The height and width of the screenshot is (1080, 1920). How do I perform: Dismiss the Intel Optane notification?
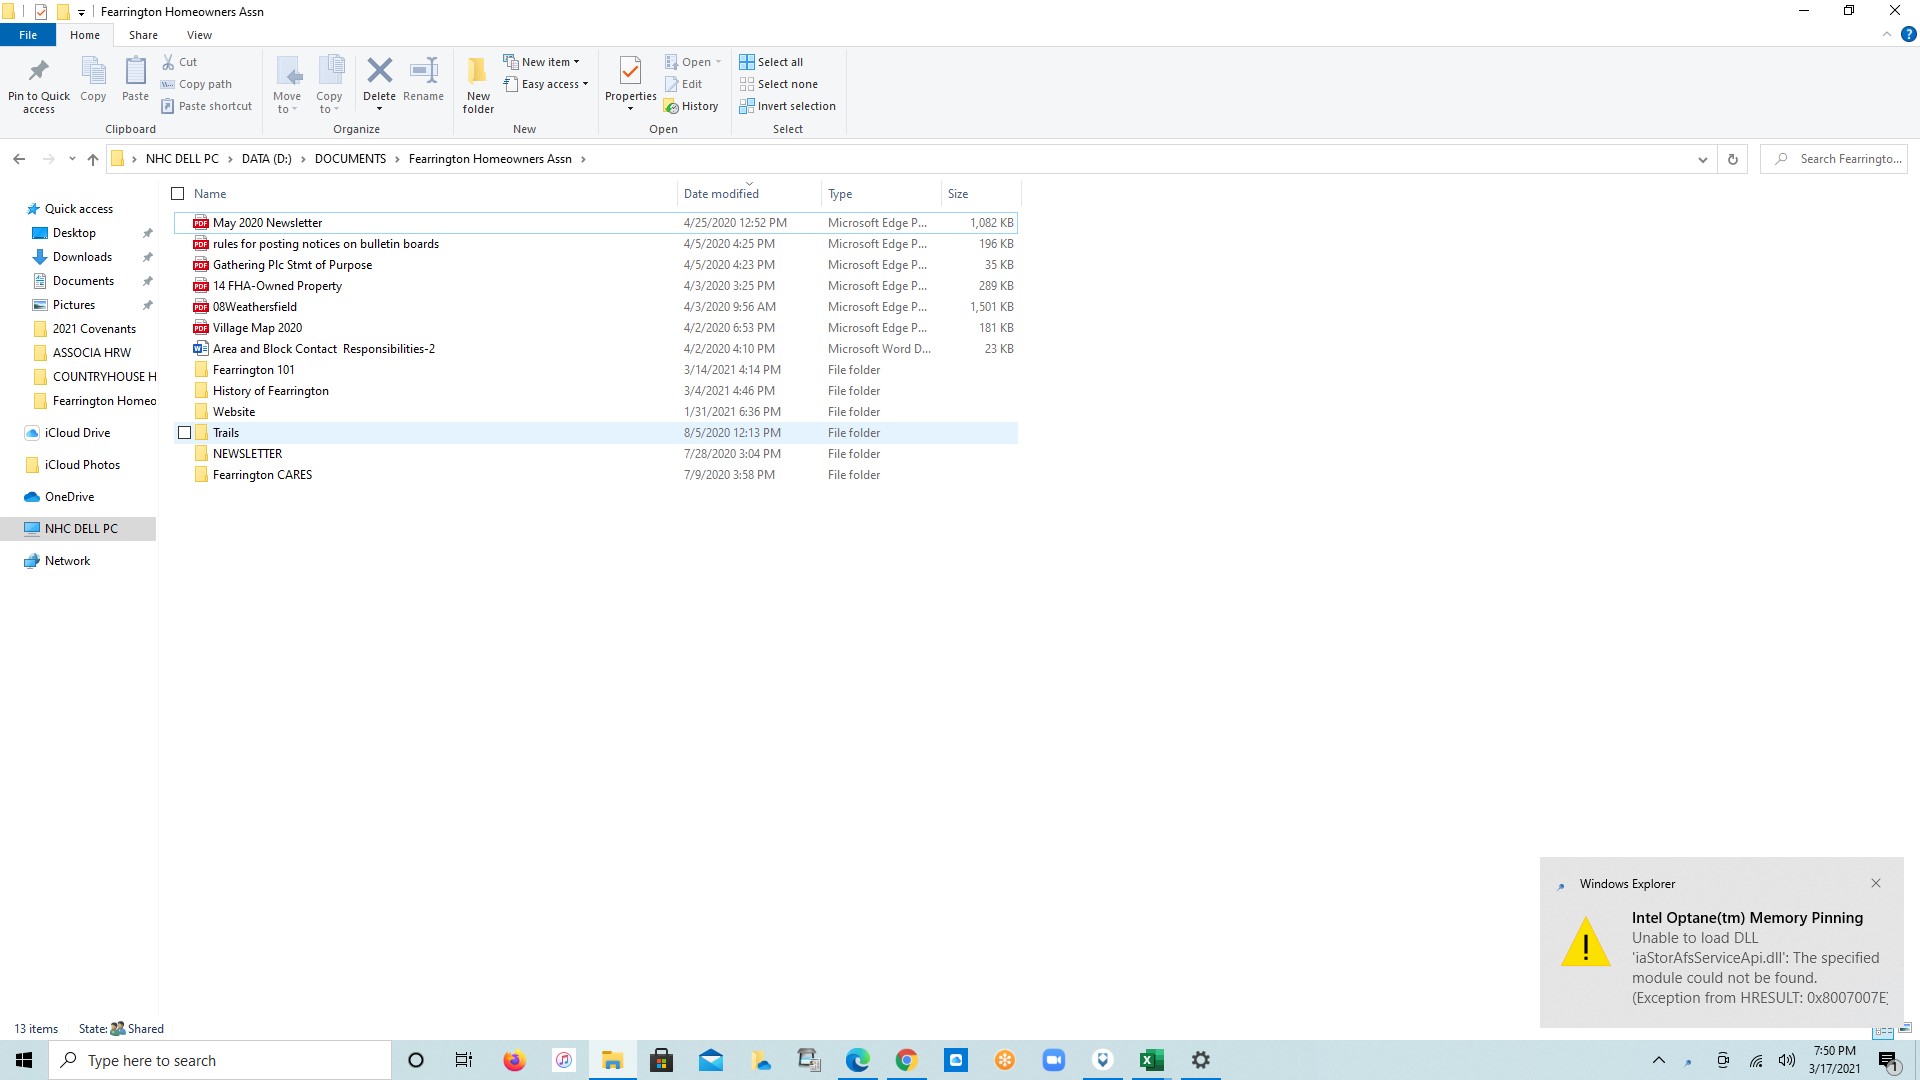(x=1876, y=883)
